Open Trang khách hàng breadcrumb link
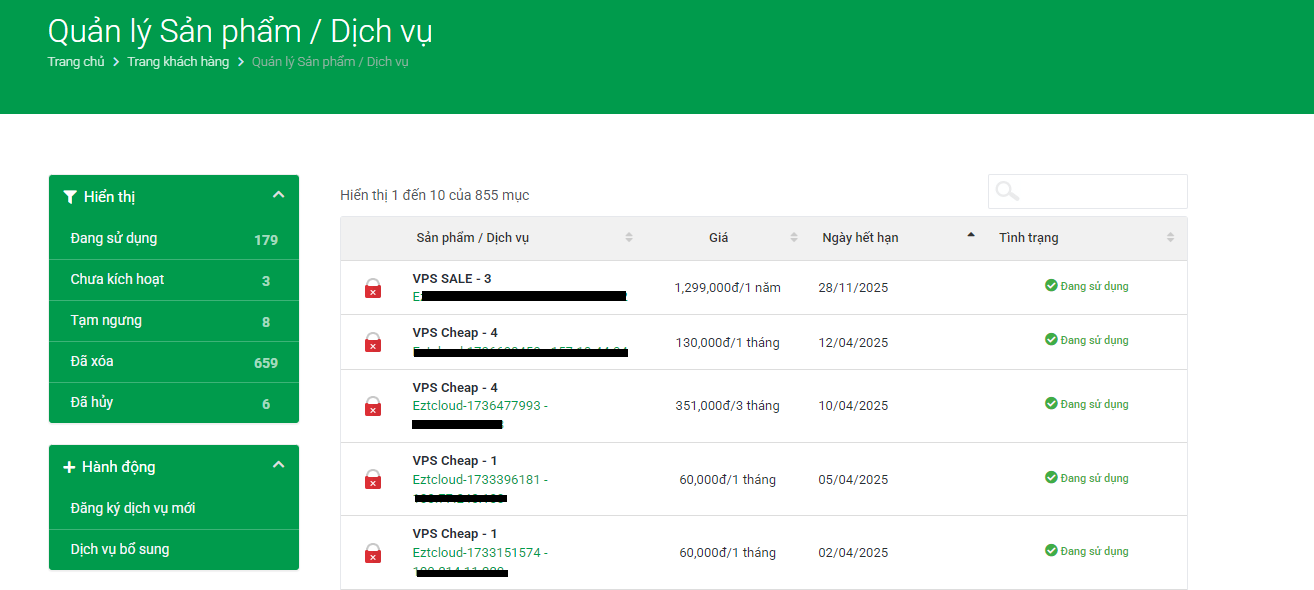1314x590 pixels. (x=178, y=62)
